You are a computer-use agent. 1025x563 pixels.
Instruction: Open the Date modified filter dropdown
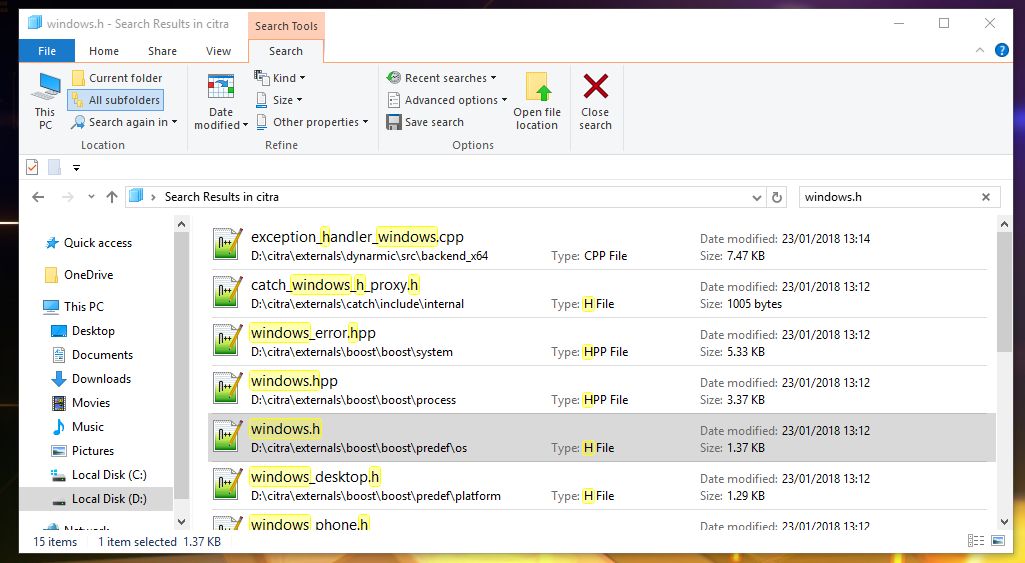coord(221,101)
